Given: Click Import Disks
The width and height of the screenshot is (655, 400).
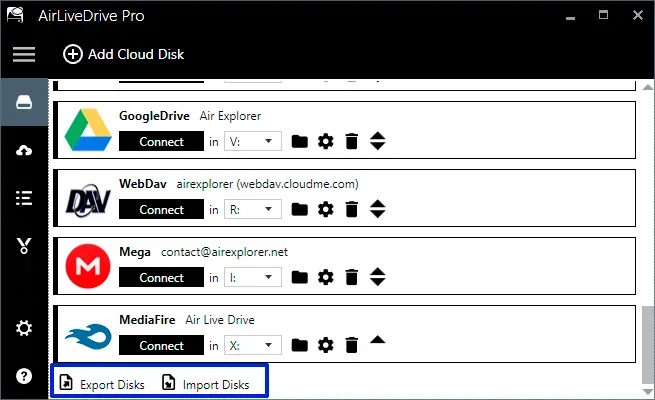Looking at the screenshot, I should pyautogui.click(x=206, y=384).
